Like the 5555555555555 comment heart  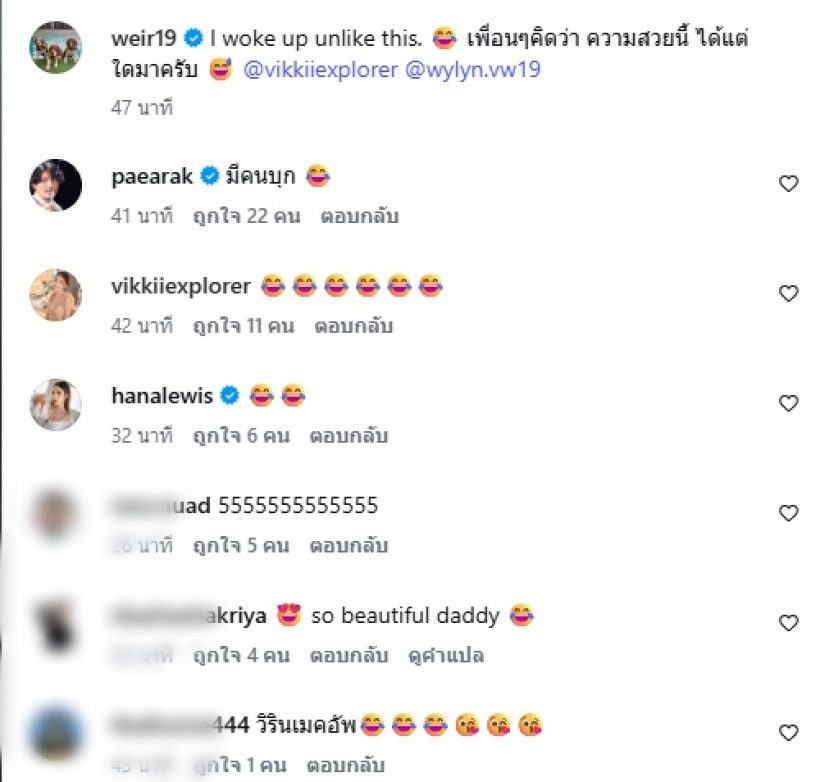click(789, 513)
